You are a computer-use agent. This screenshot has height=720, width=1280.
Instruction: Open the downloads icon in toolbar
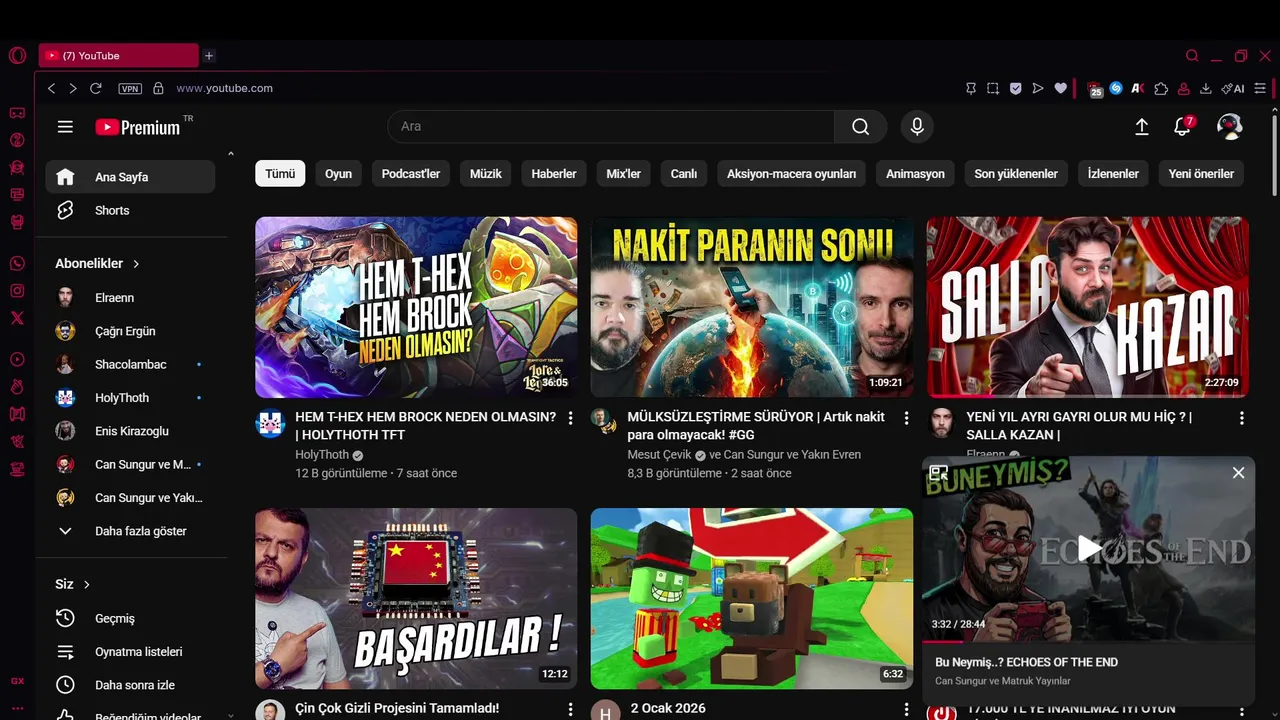coord(1206,88)
